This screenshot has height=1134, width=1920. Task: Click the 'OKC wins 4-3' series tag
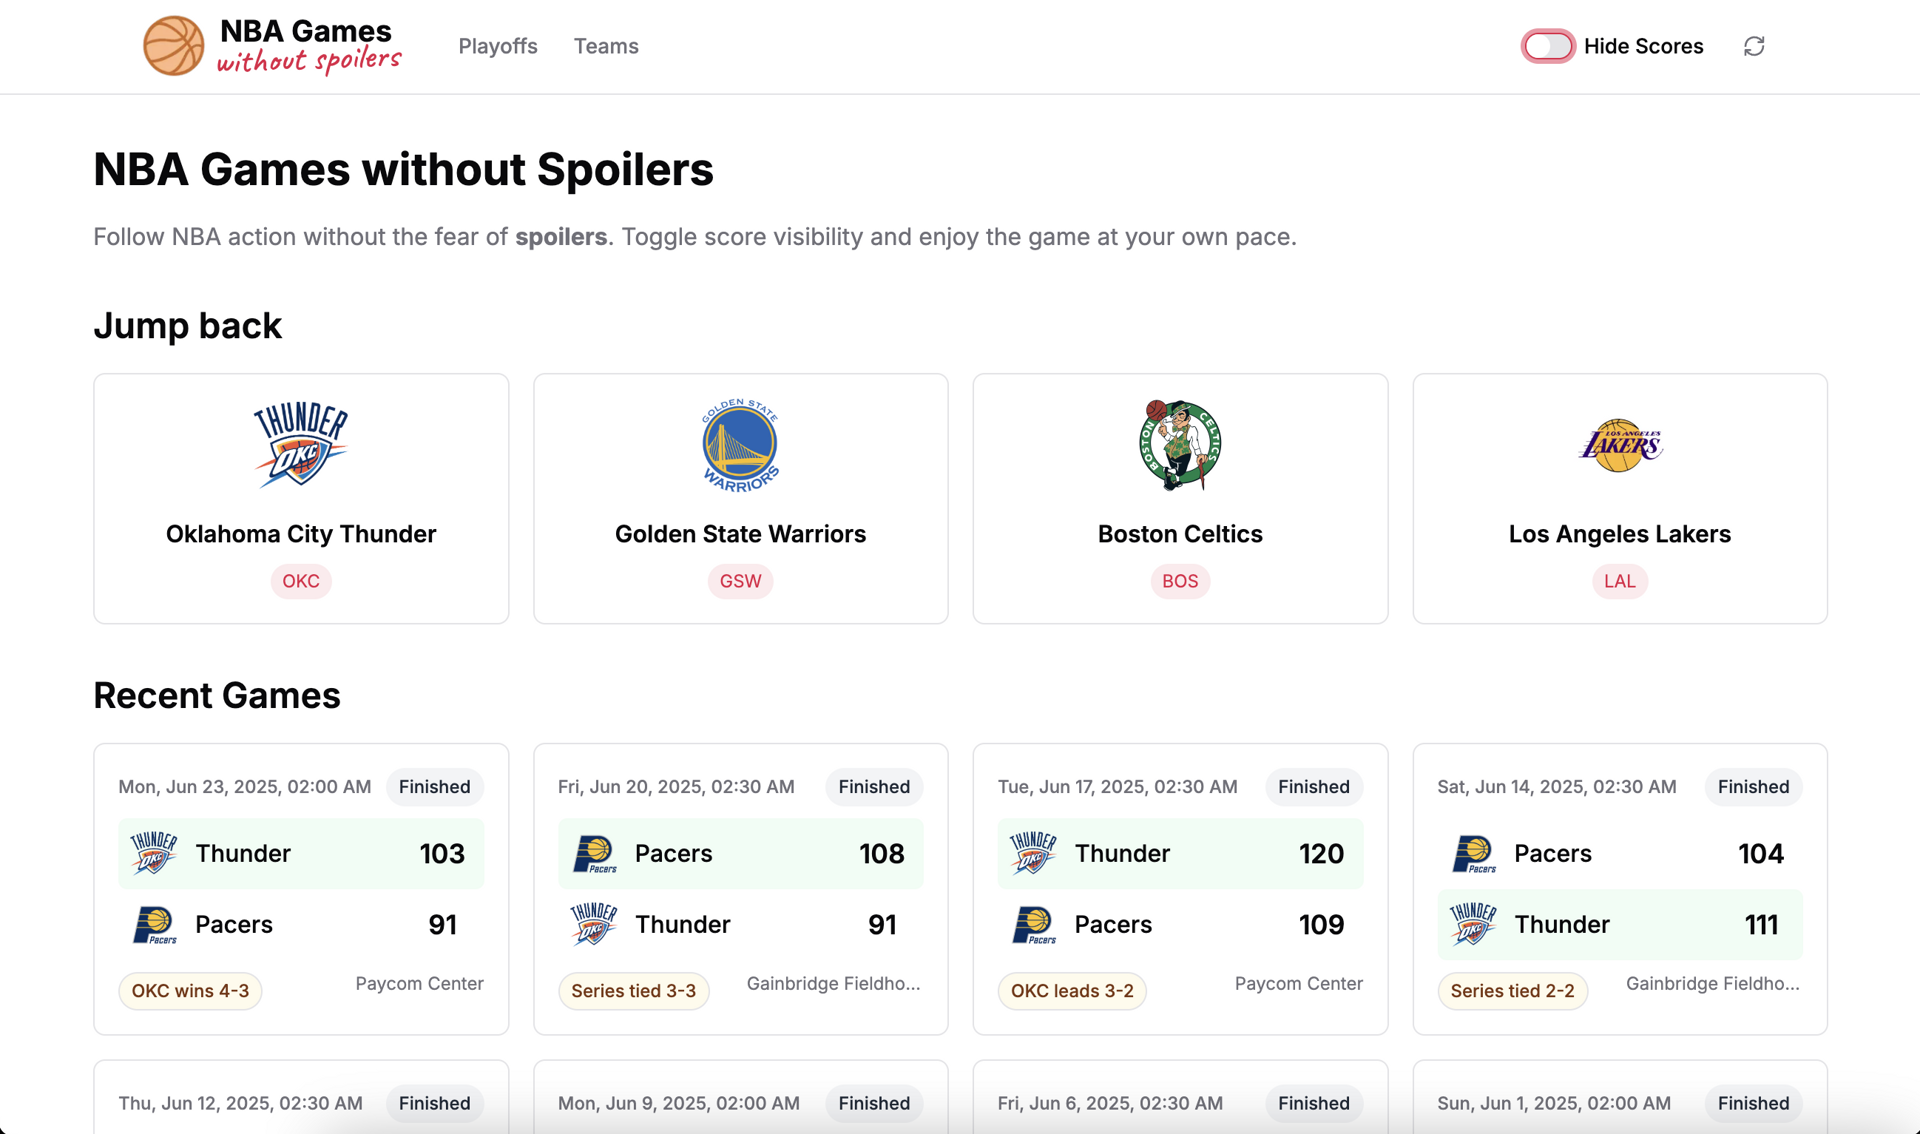190,991
